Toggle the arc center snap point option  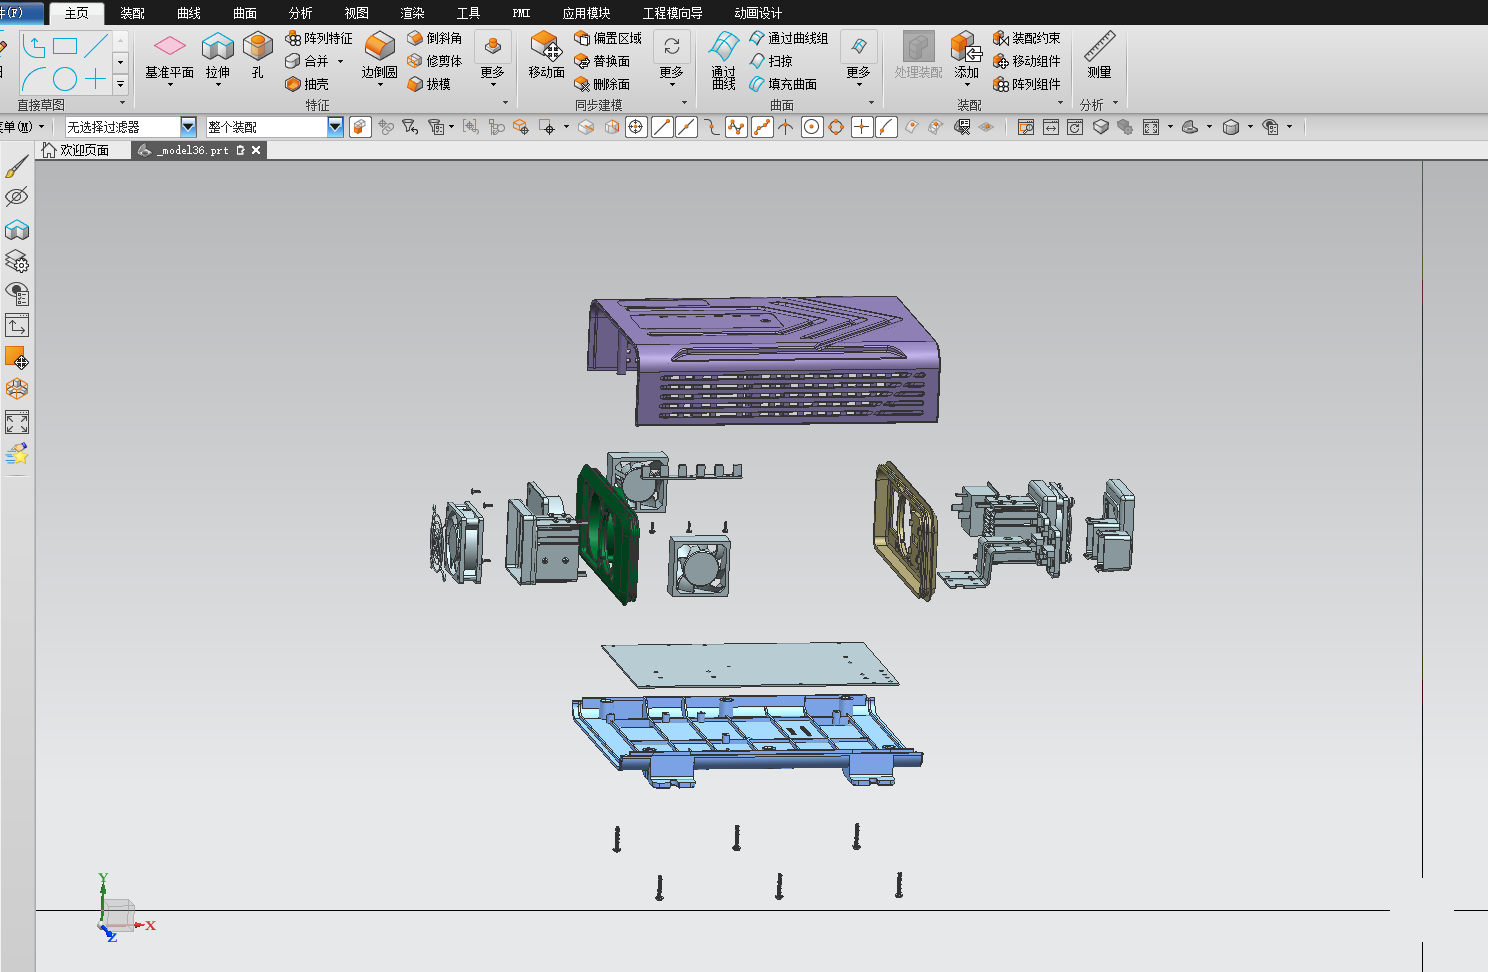pyautogui.click(x=812, y=127)
